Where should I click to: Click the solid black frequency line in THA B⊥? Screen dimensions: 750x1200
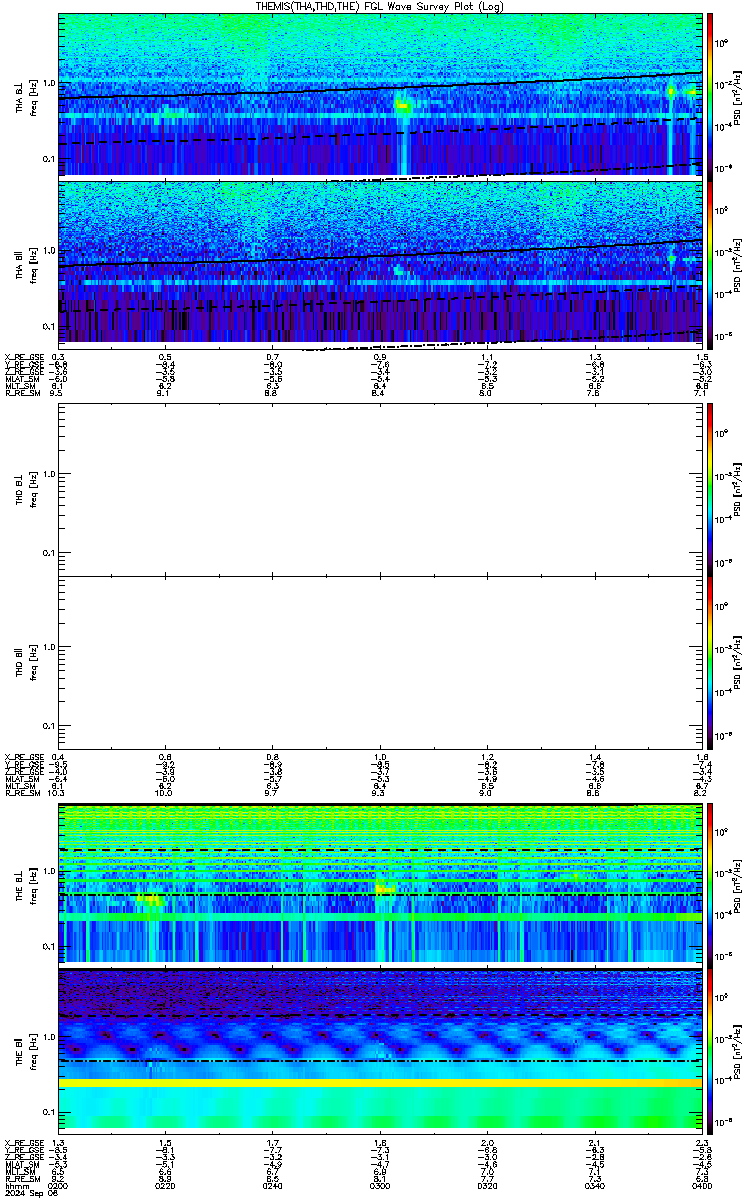pos(380,87)
